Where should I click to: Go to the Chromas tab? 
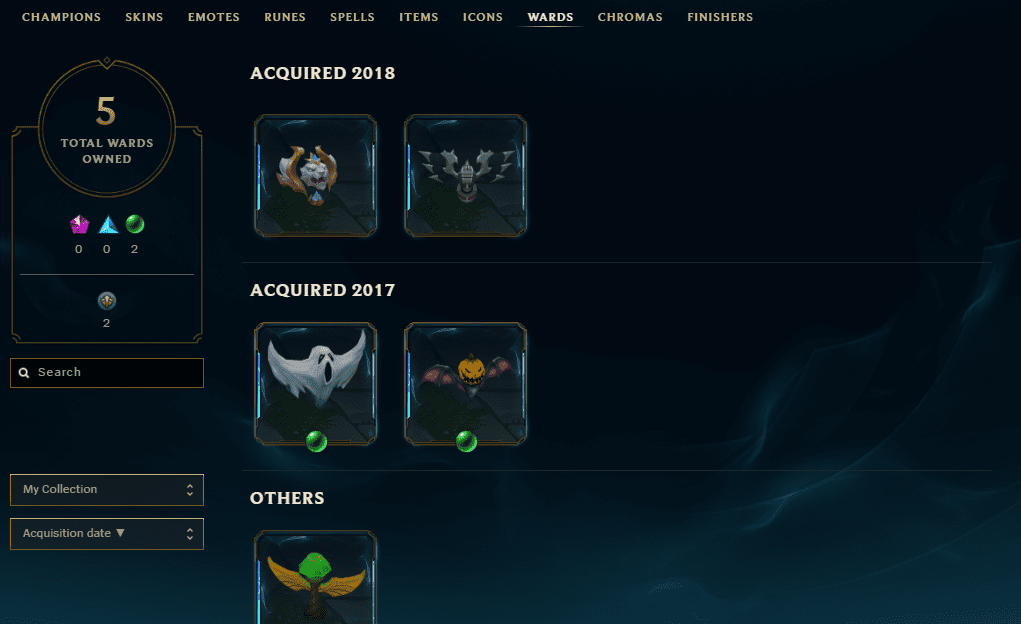630,17
